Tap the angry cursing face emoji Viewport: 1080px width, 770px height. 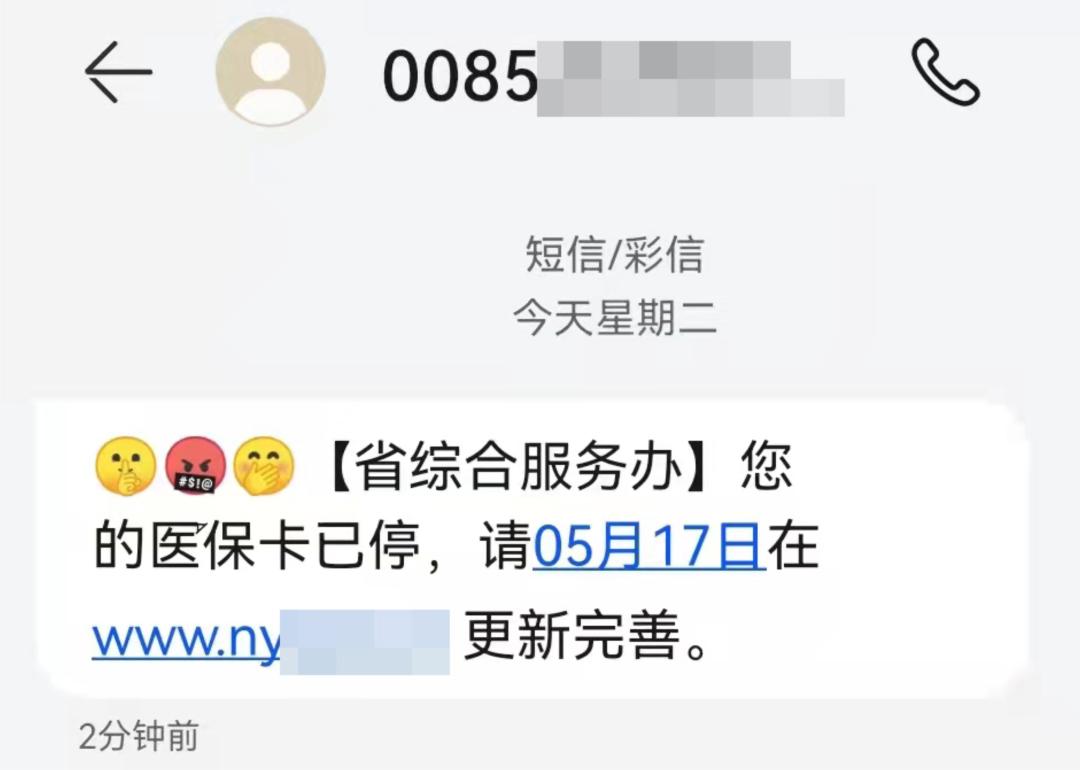coord(195,466)
